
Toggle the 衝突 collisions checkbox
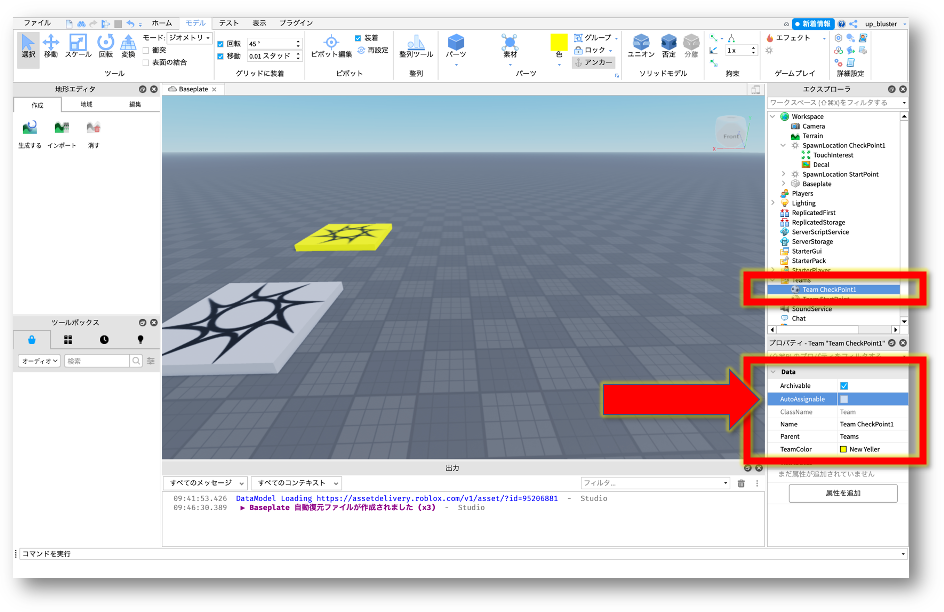tap(146, 51)
